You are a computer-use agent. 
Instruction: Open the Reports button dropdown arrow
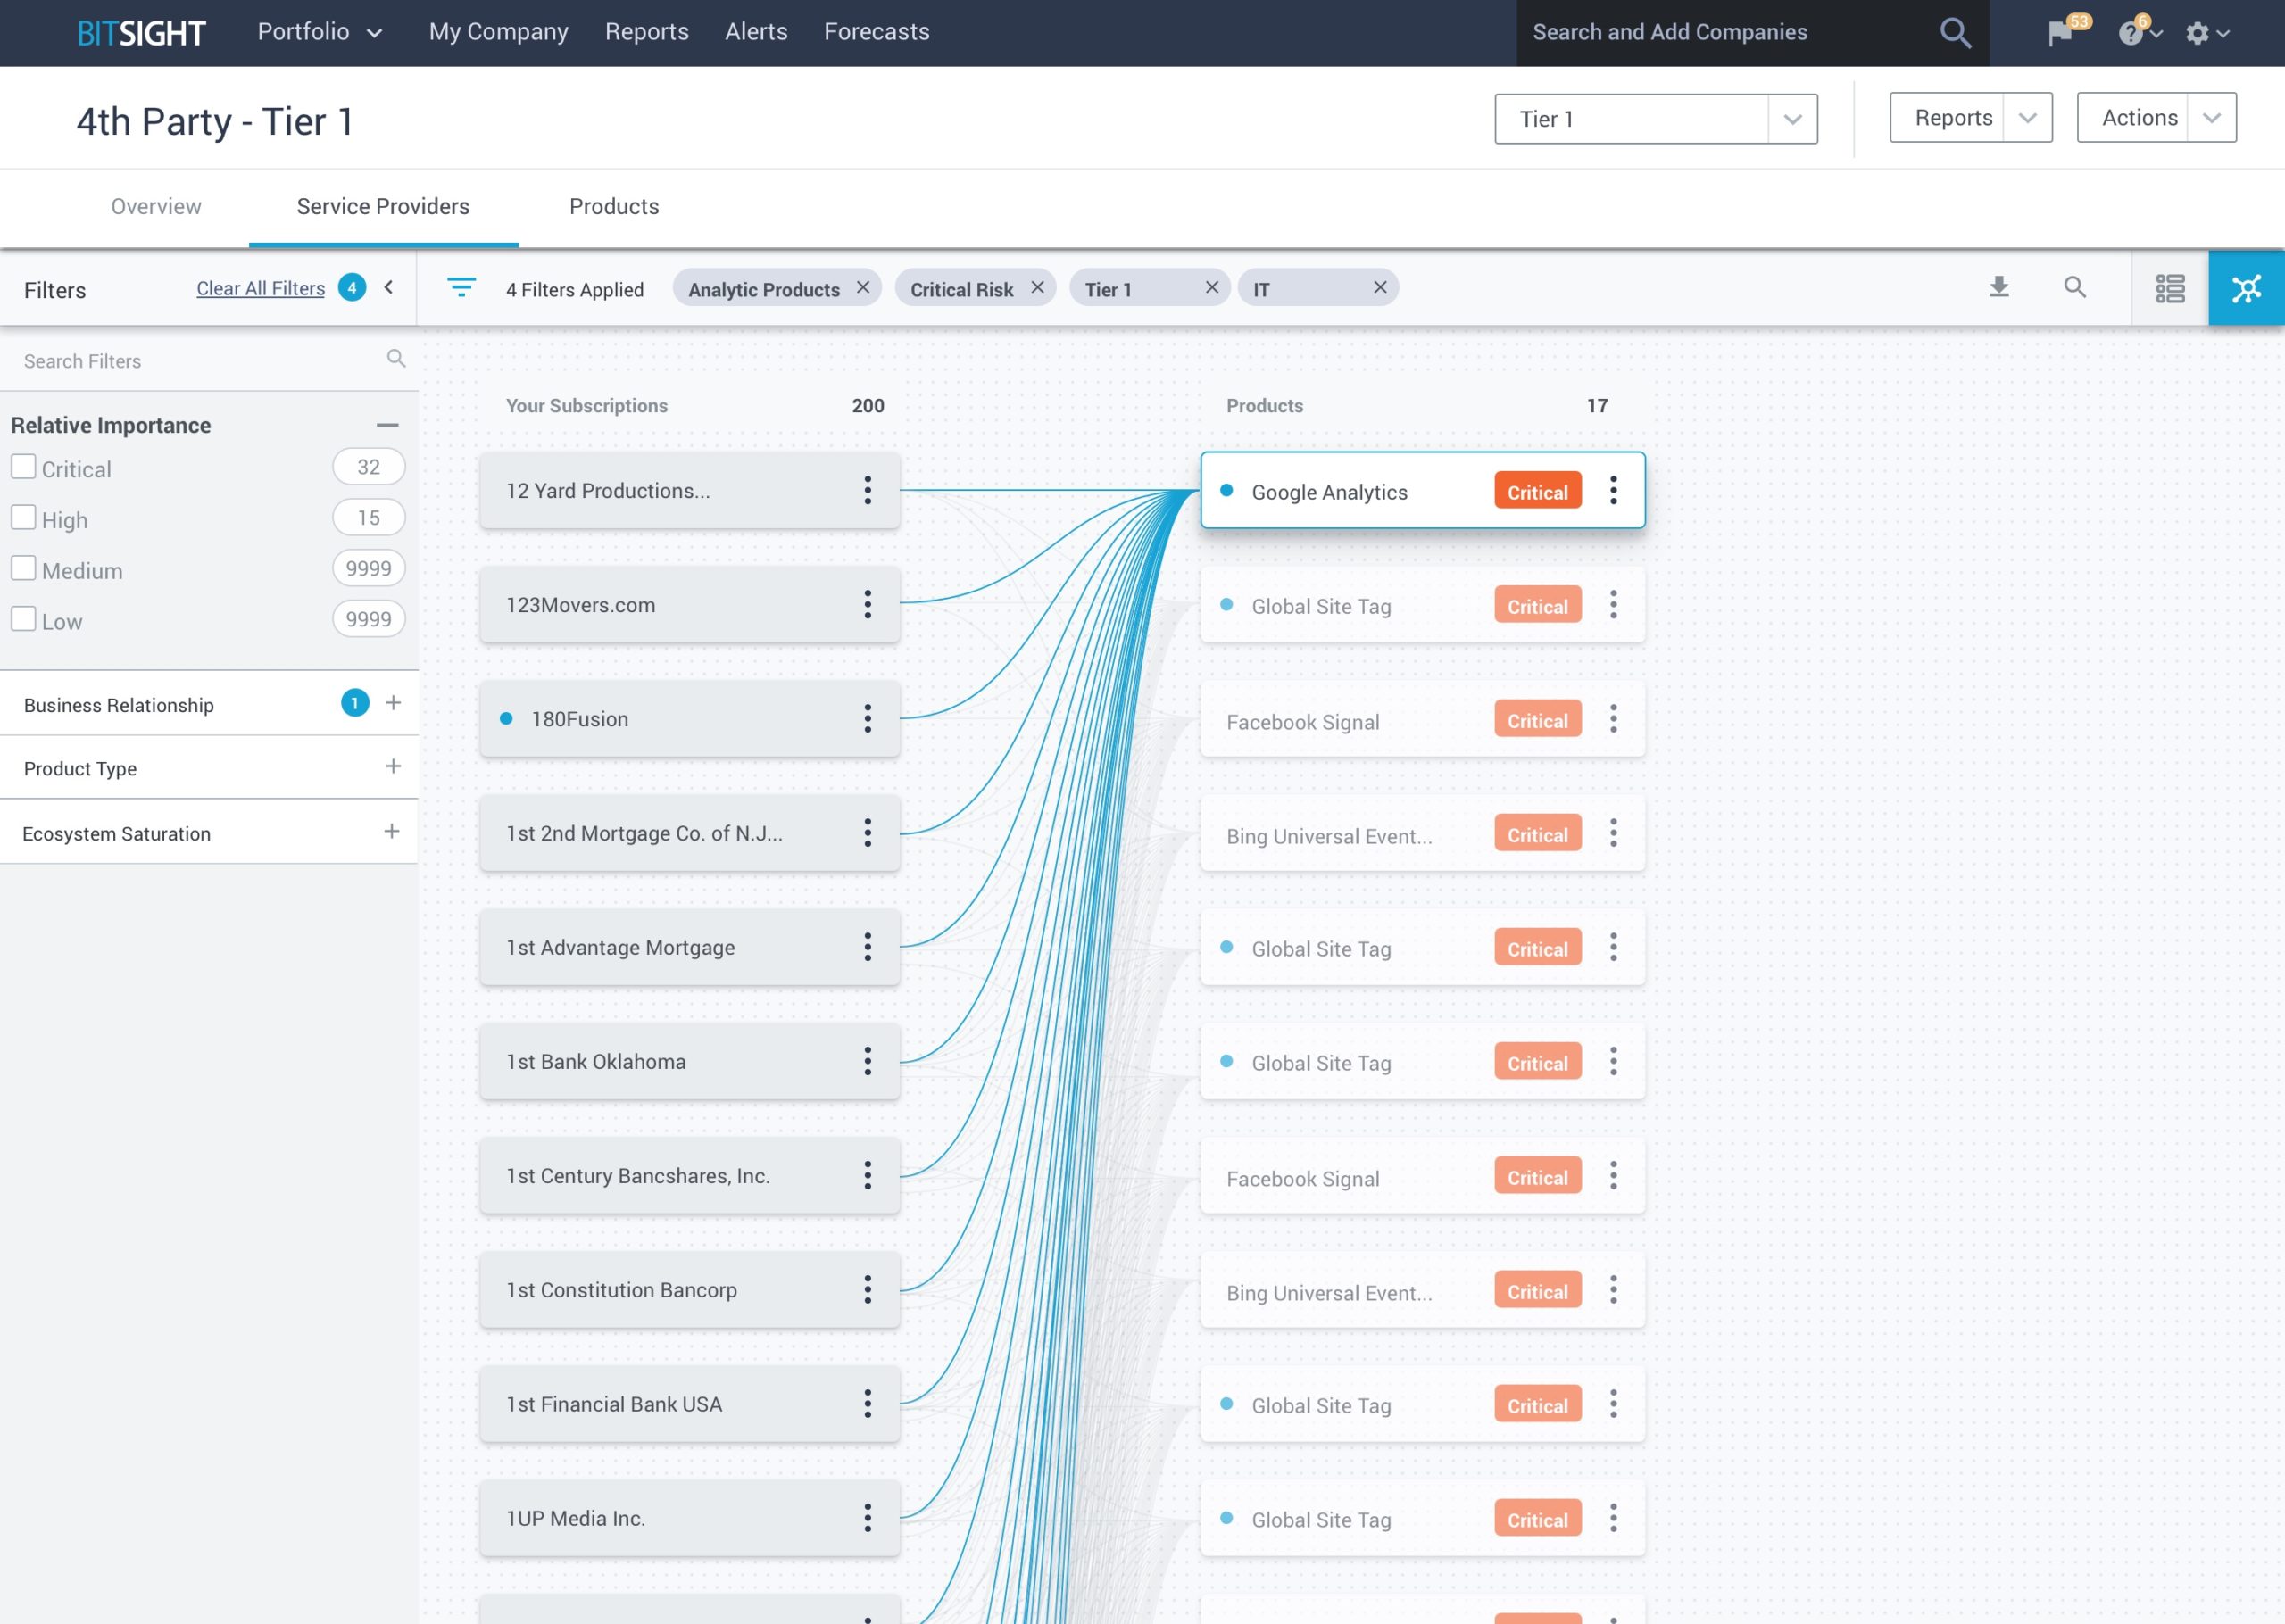[2027, 118]
